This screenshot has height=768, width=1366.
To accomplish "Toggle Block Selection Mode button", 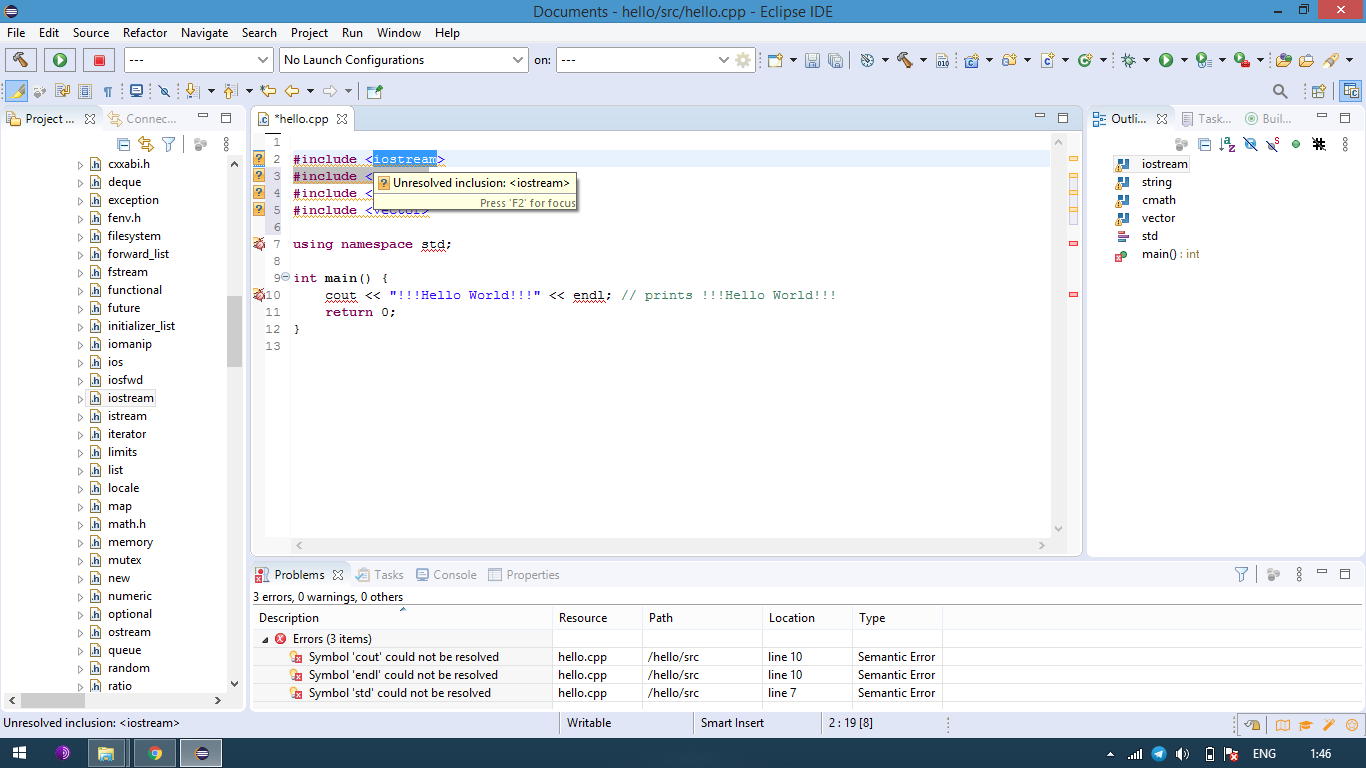I will [85, 91].
